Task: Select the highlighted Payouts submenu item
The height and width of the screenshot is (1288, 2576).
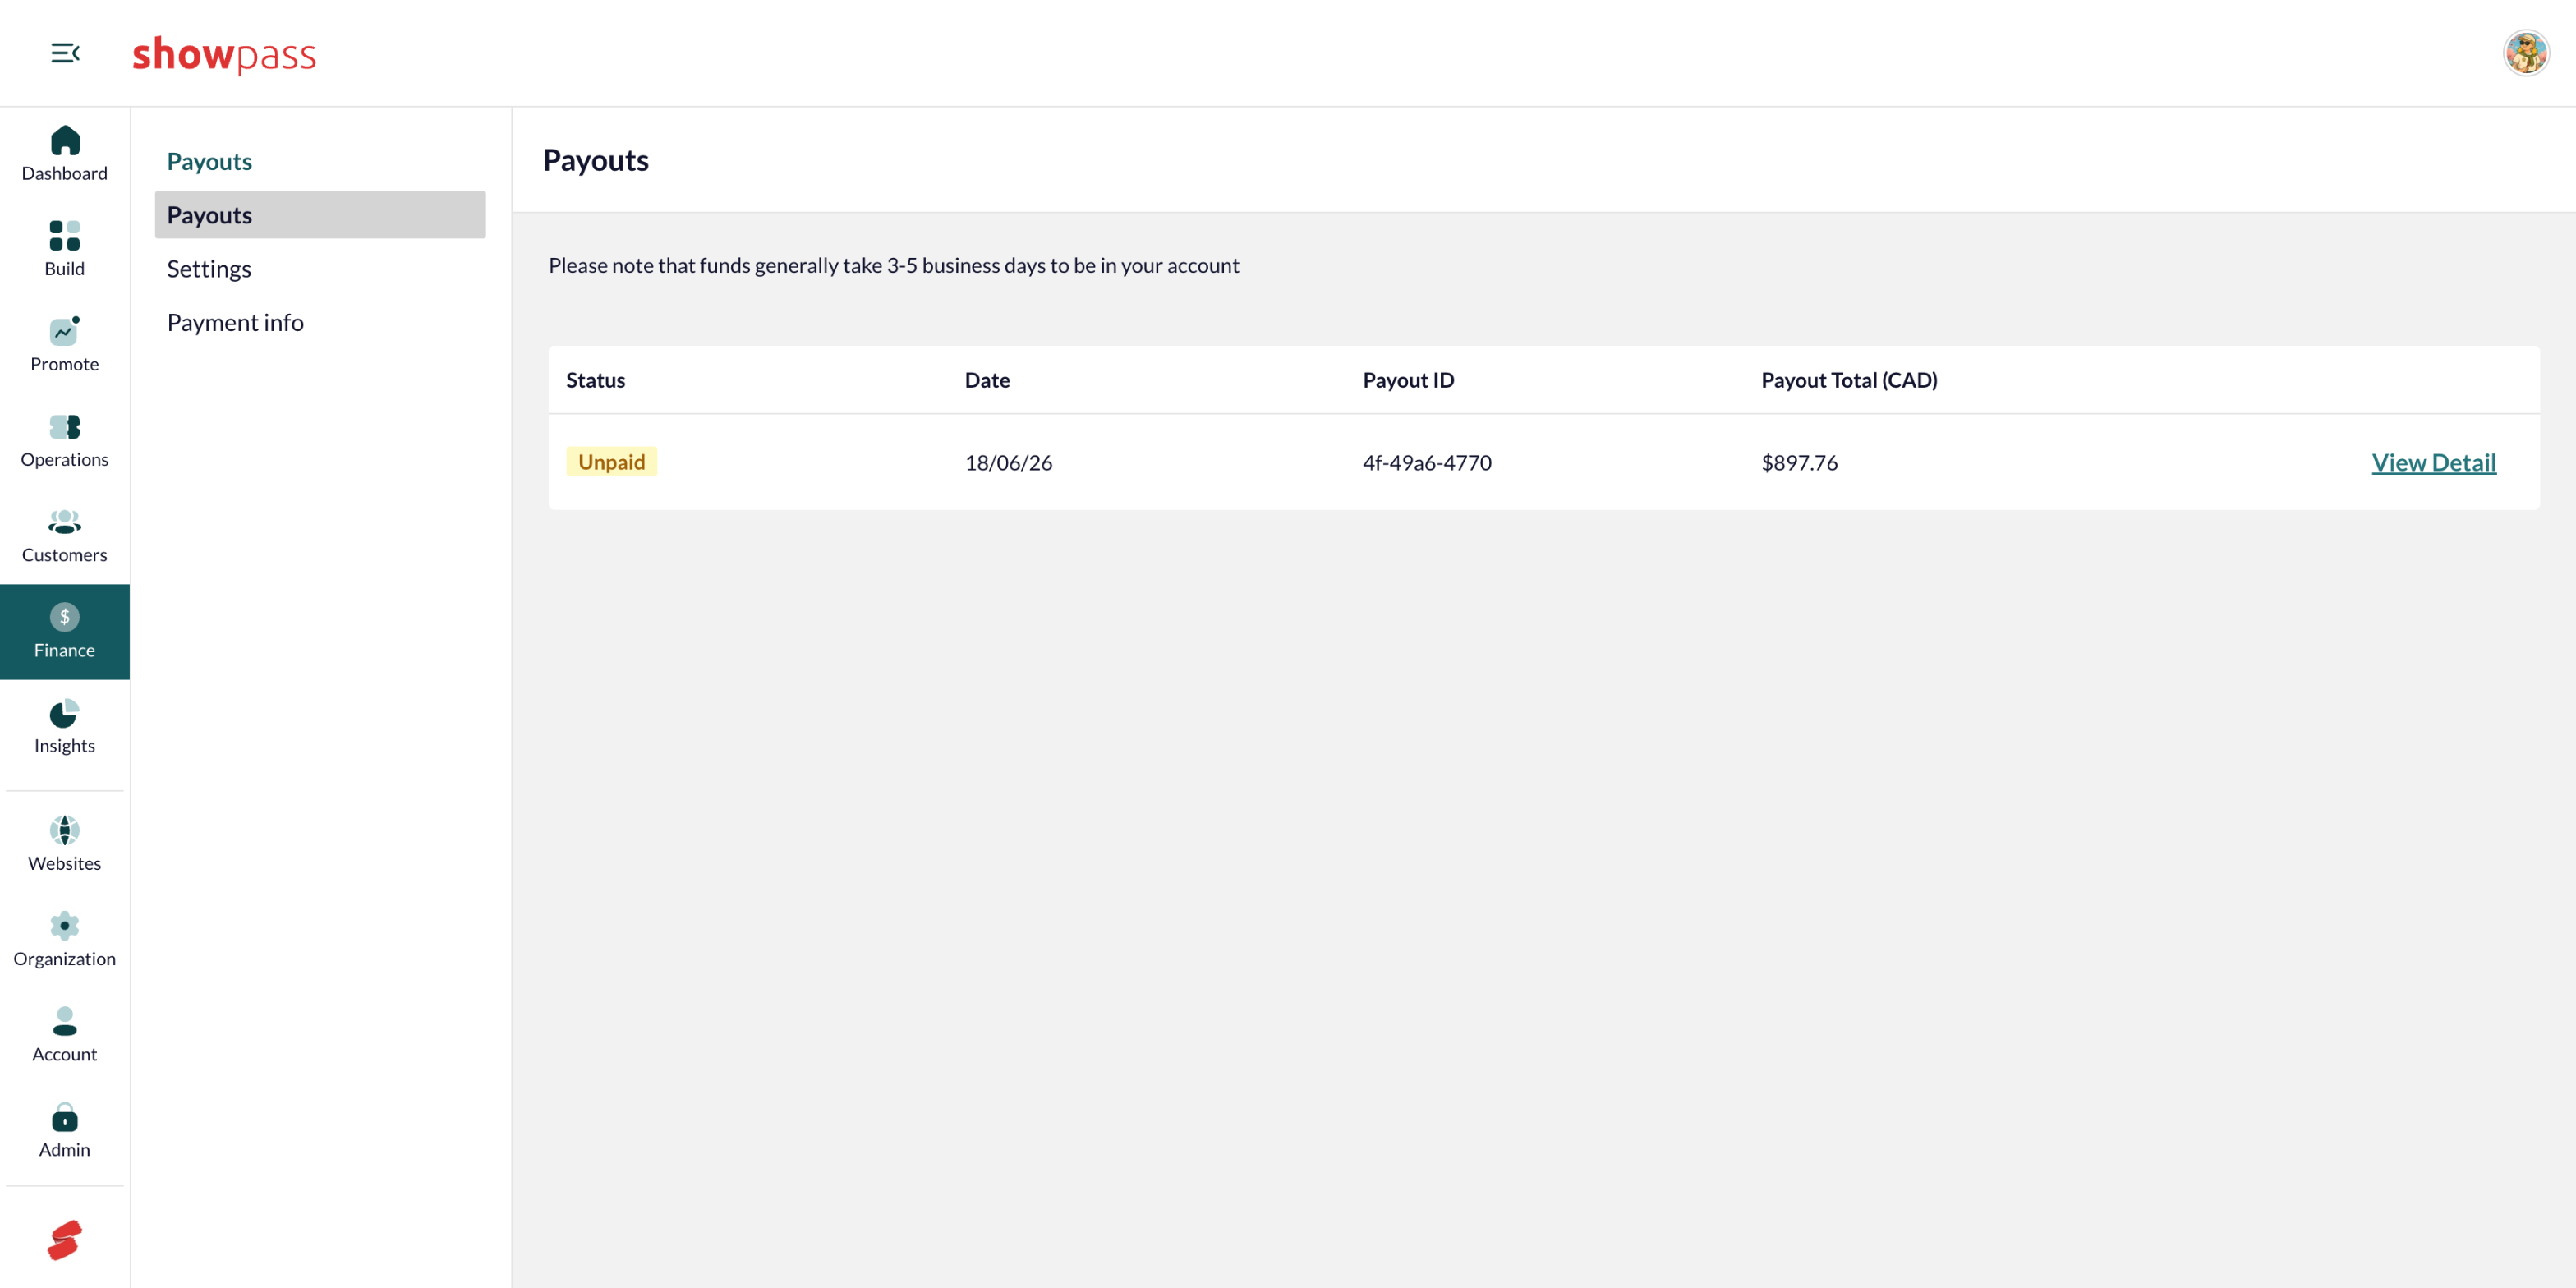Action: pyautogui.click(x=320, y=215)
